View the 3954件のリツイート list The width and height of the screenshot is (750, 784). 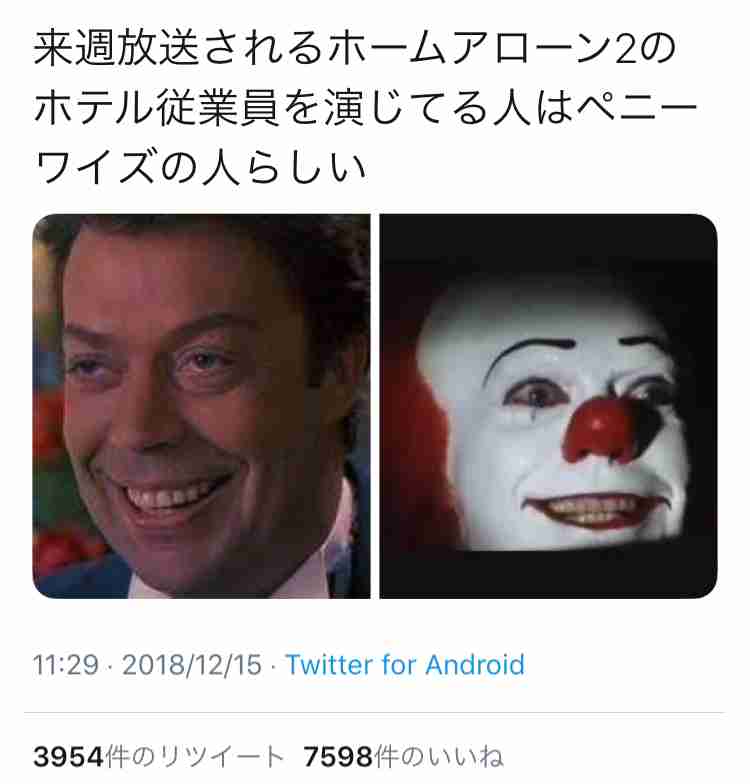158,756
